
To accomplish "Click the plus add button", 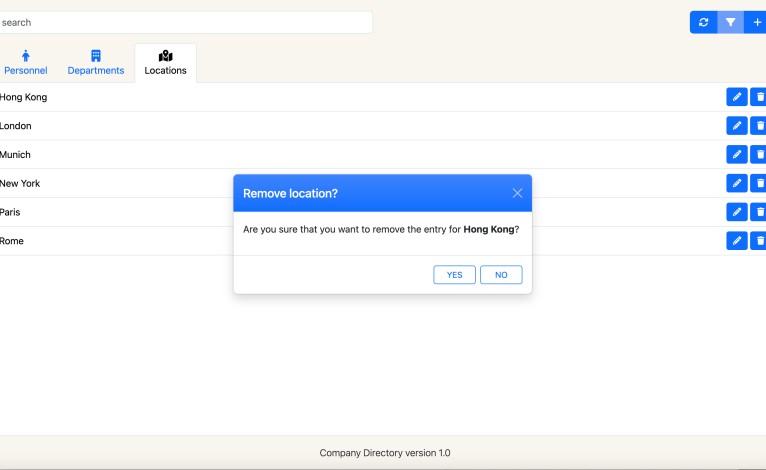I will click(756, 22).
